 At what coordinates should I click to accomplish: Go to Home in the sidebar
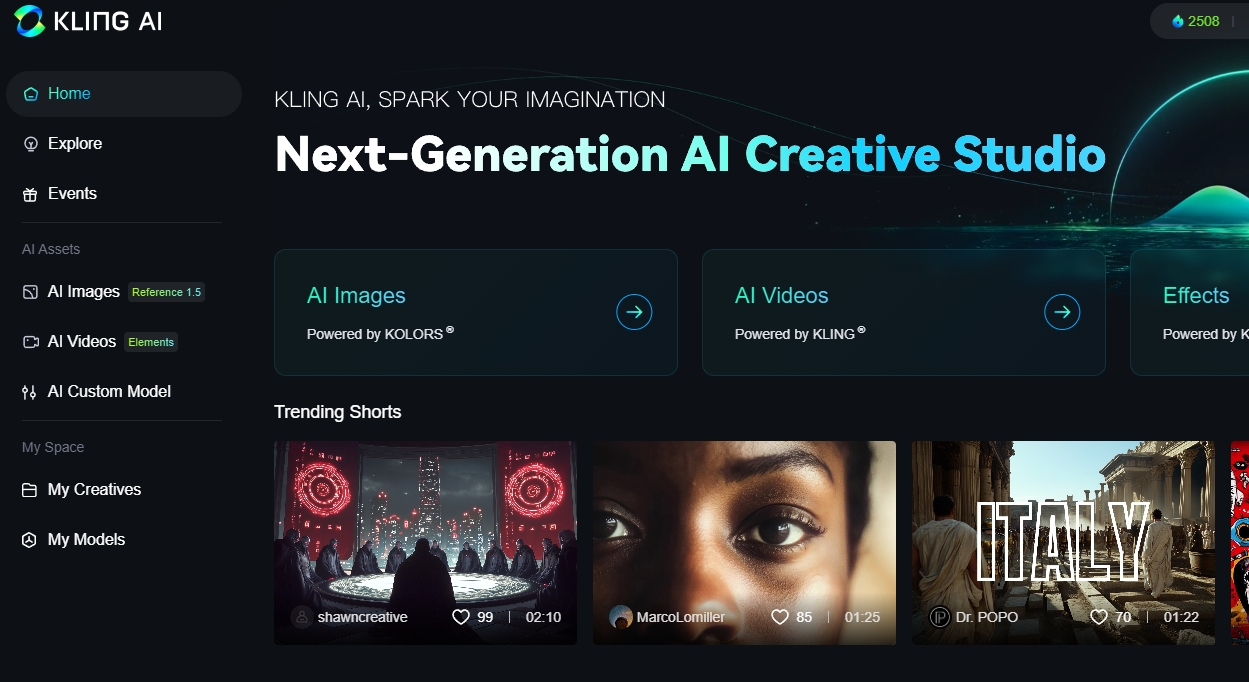124,94
